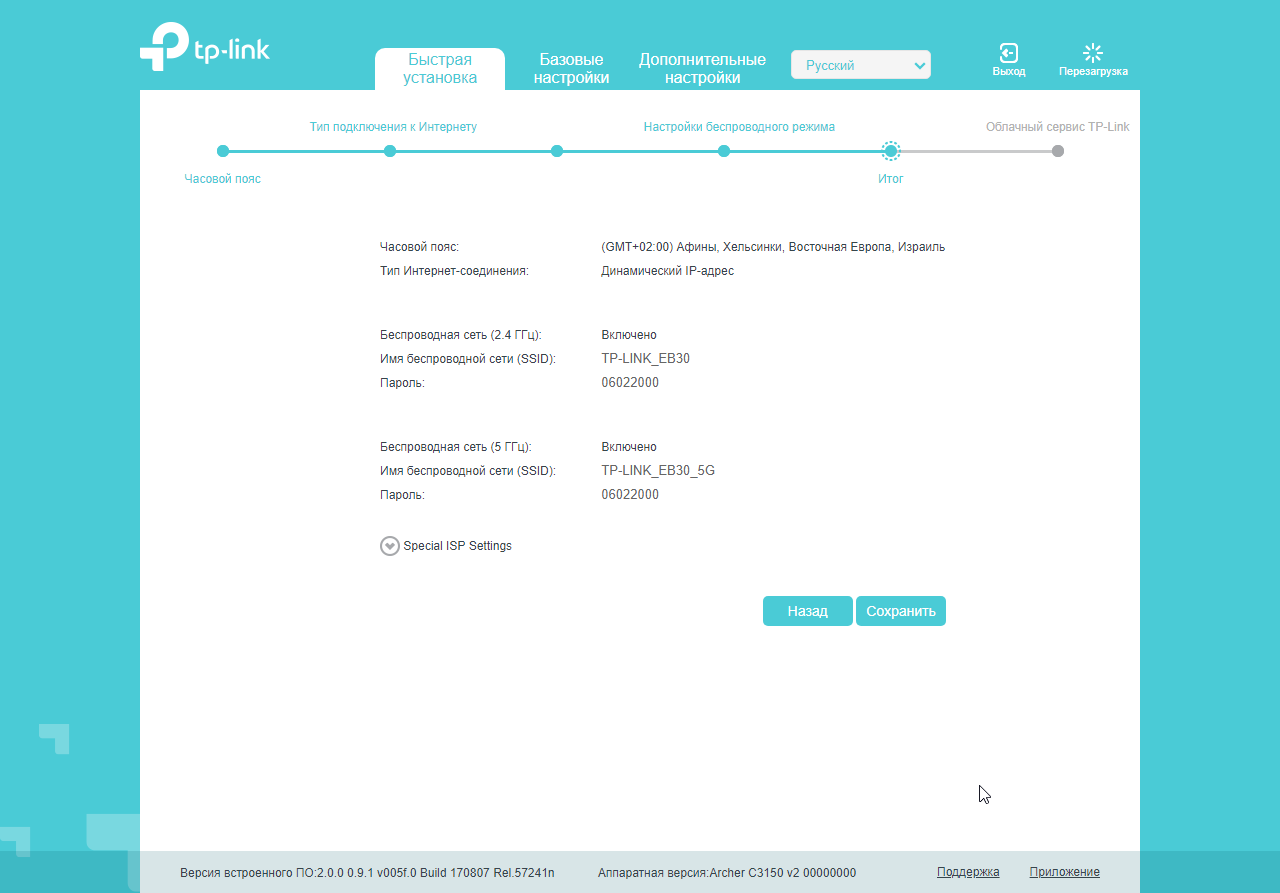Viewport: 1280px width, 893px height.
Task: Select the Итог step marker
Action: pyautogui.click(x=891, y=151)
